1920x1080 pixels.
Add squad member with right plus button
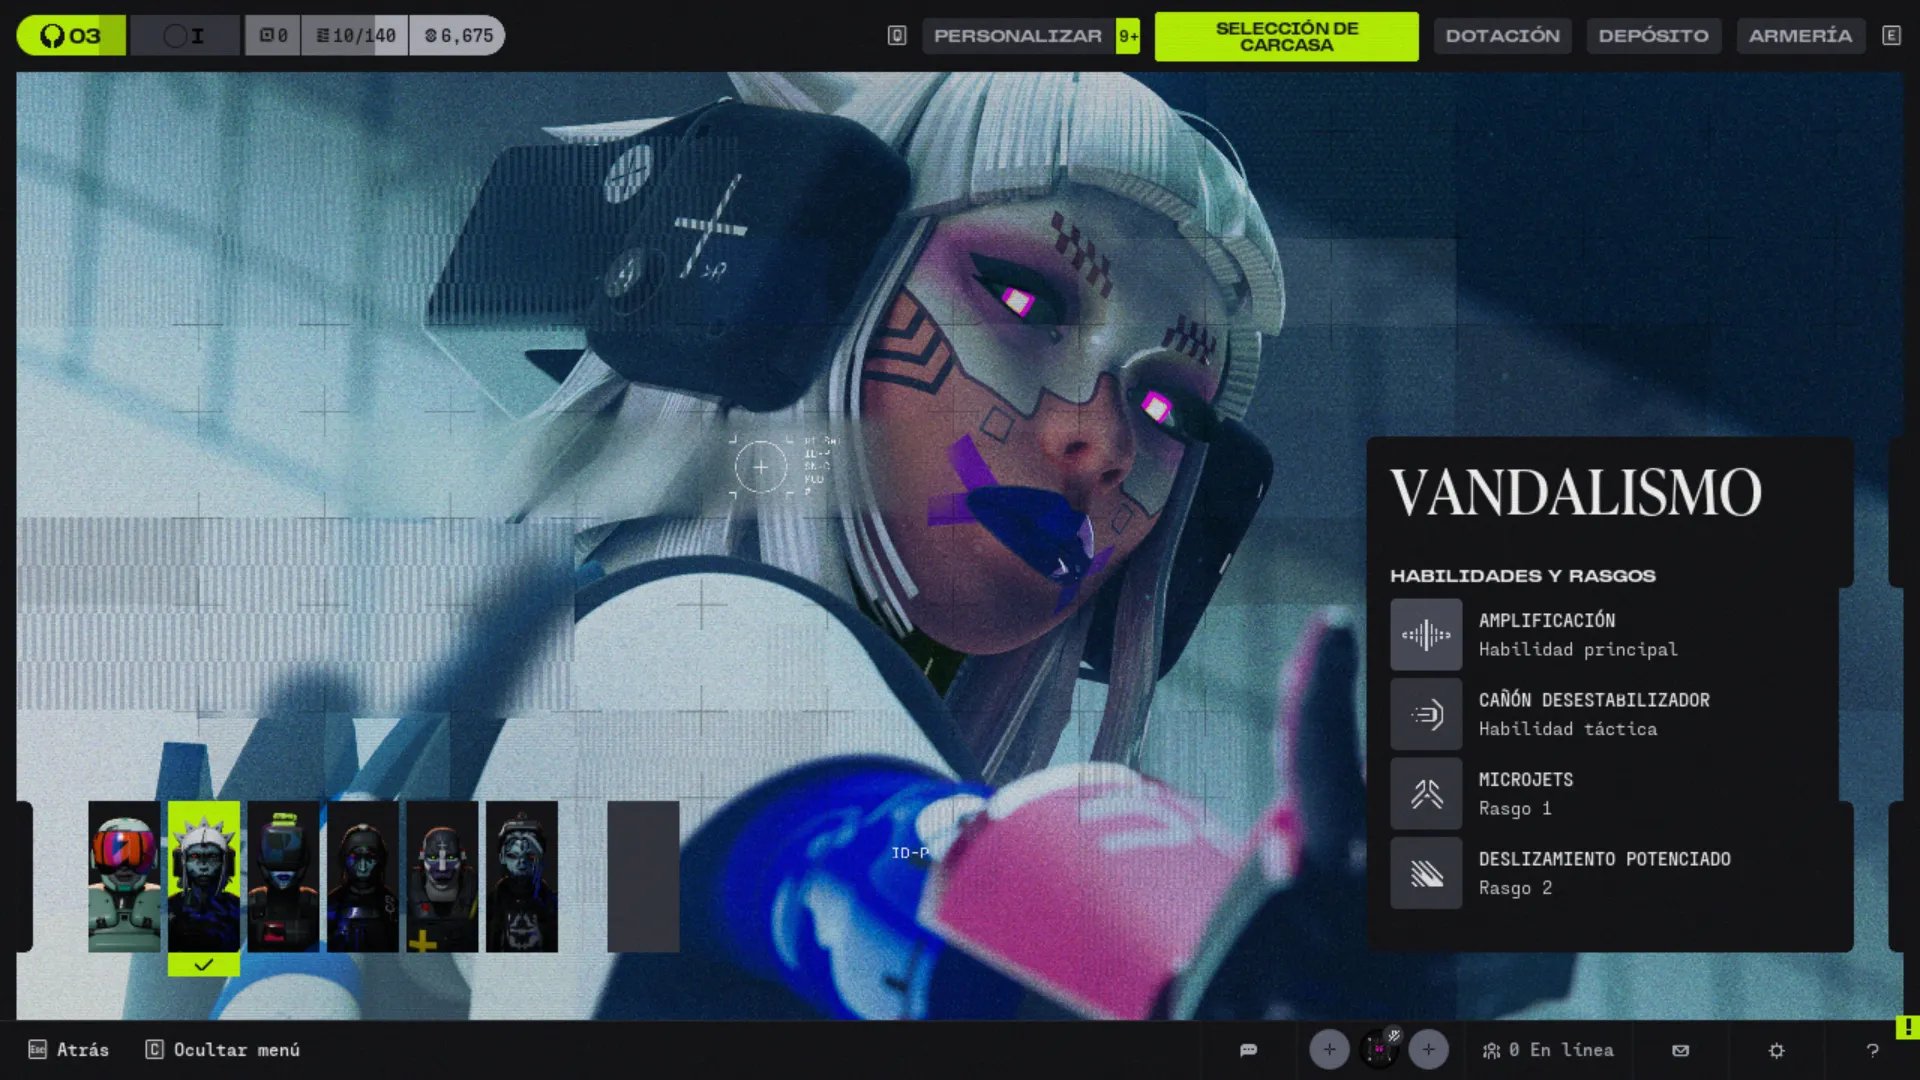click(1428, 1049)
